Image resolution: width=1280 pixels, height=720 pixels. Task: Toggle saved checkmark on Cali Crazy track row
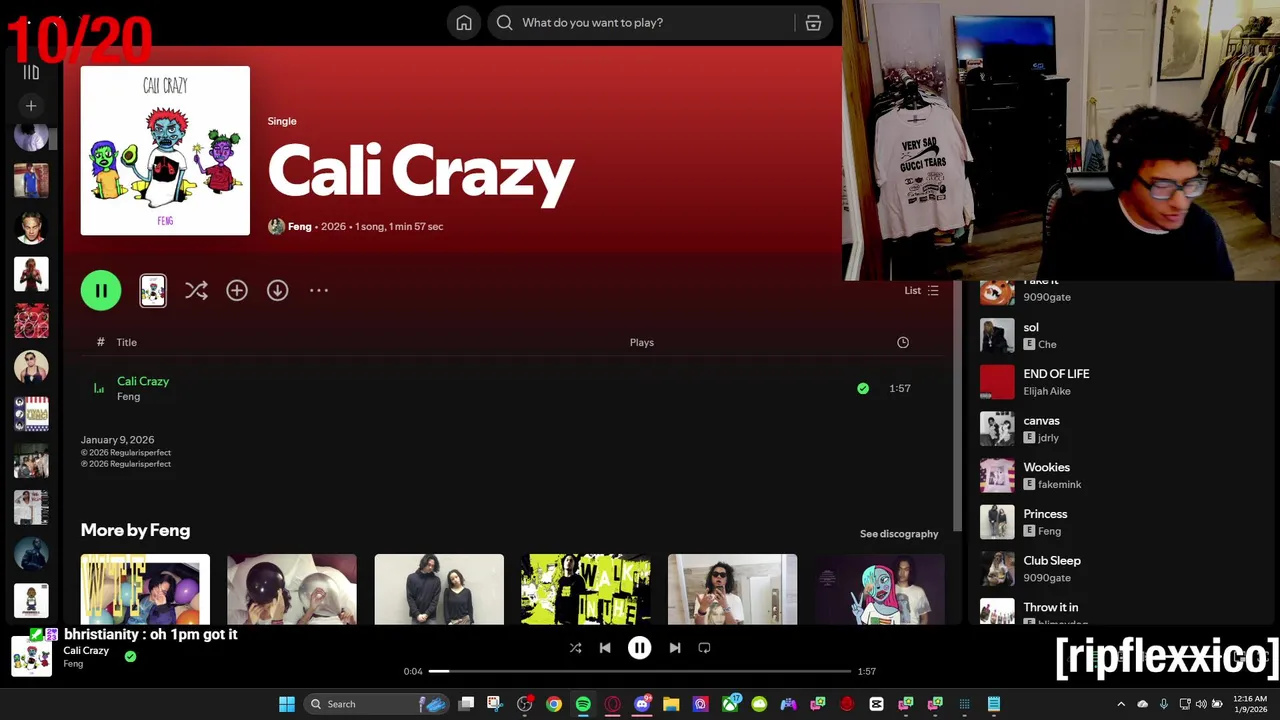click(863, 388)
